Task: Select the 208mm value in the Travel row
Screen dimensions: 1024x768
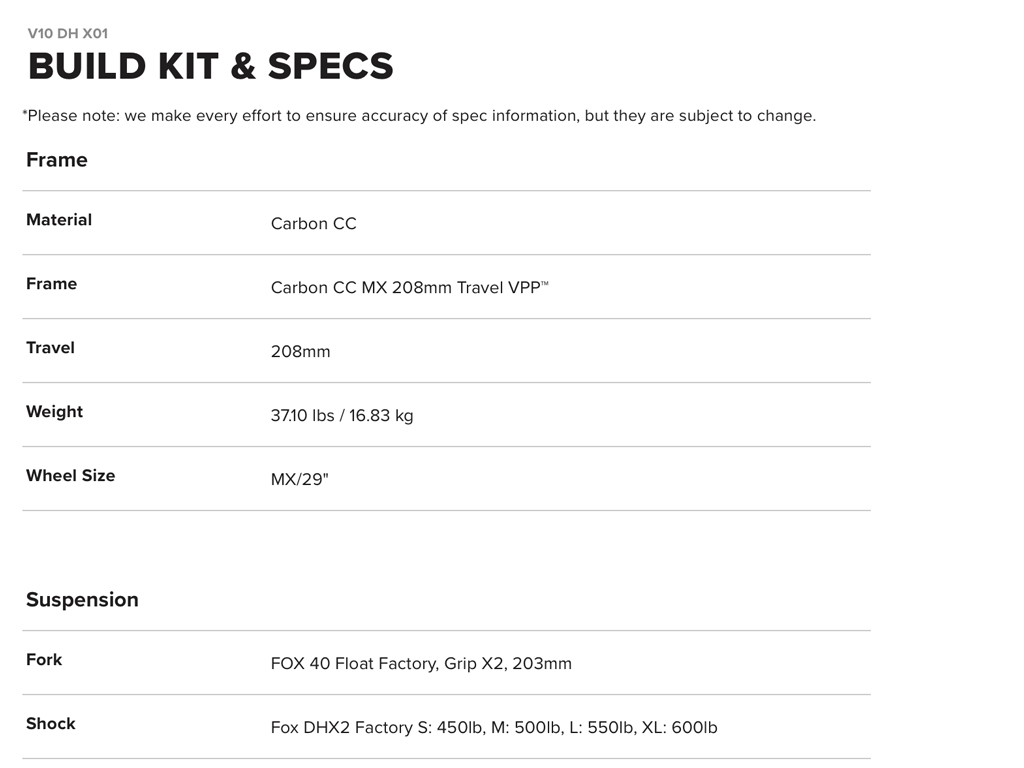Action: (x=300, y=352)
